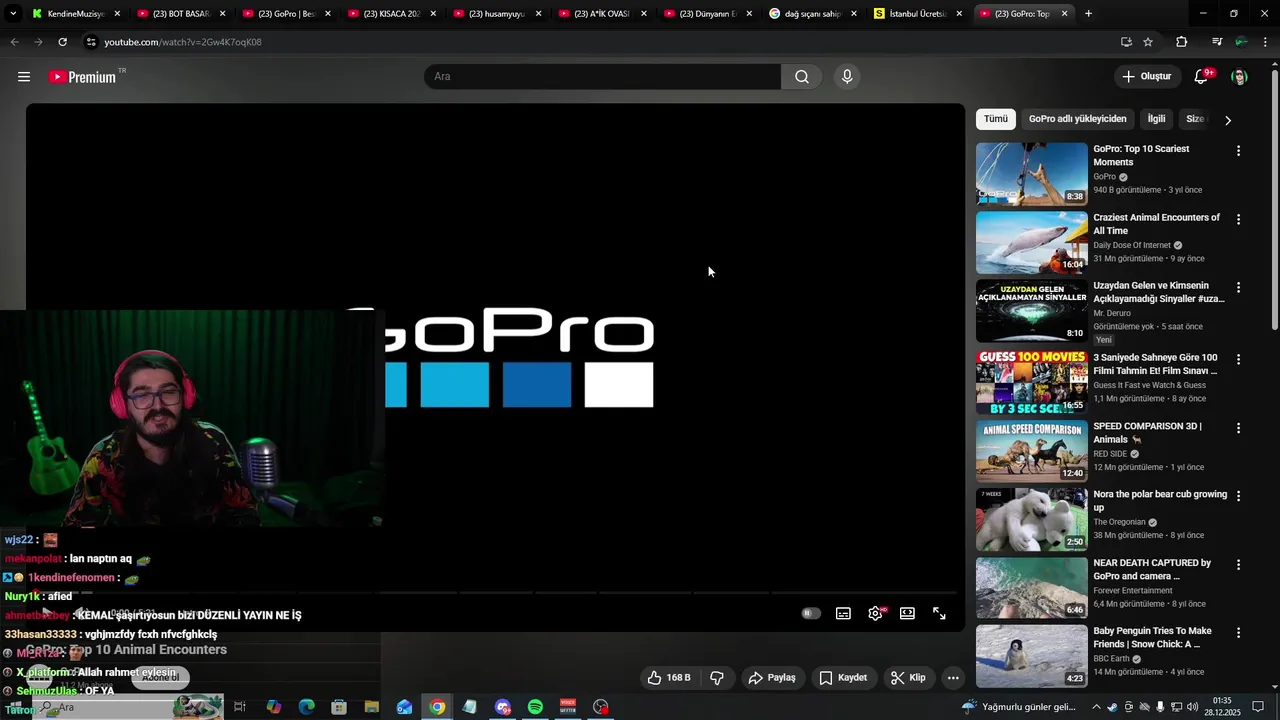
Task: Click the search magnifier button
Action: 802,77
